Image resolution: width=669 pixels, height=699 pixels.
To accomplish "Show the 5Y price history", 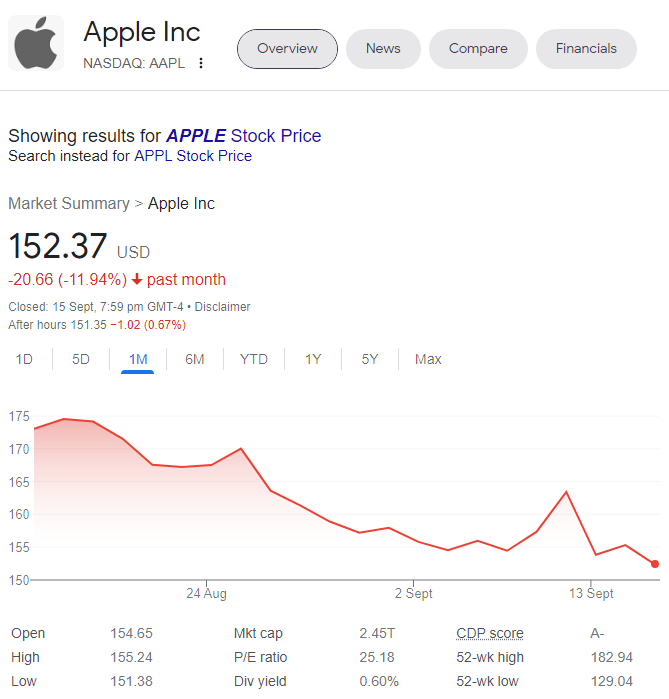I will click(x=369, y=359).
